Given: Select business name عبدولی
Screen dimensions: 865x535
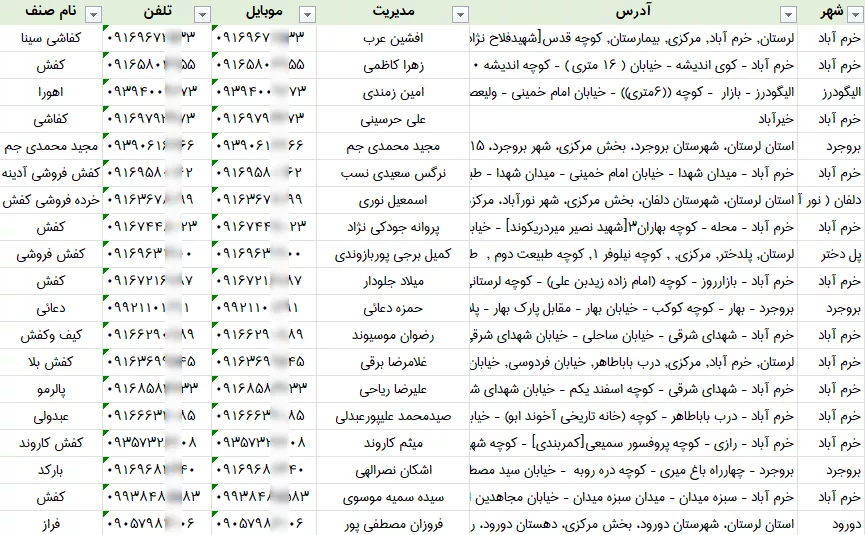Looking at the screenshot, I should [51, 416].
